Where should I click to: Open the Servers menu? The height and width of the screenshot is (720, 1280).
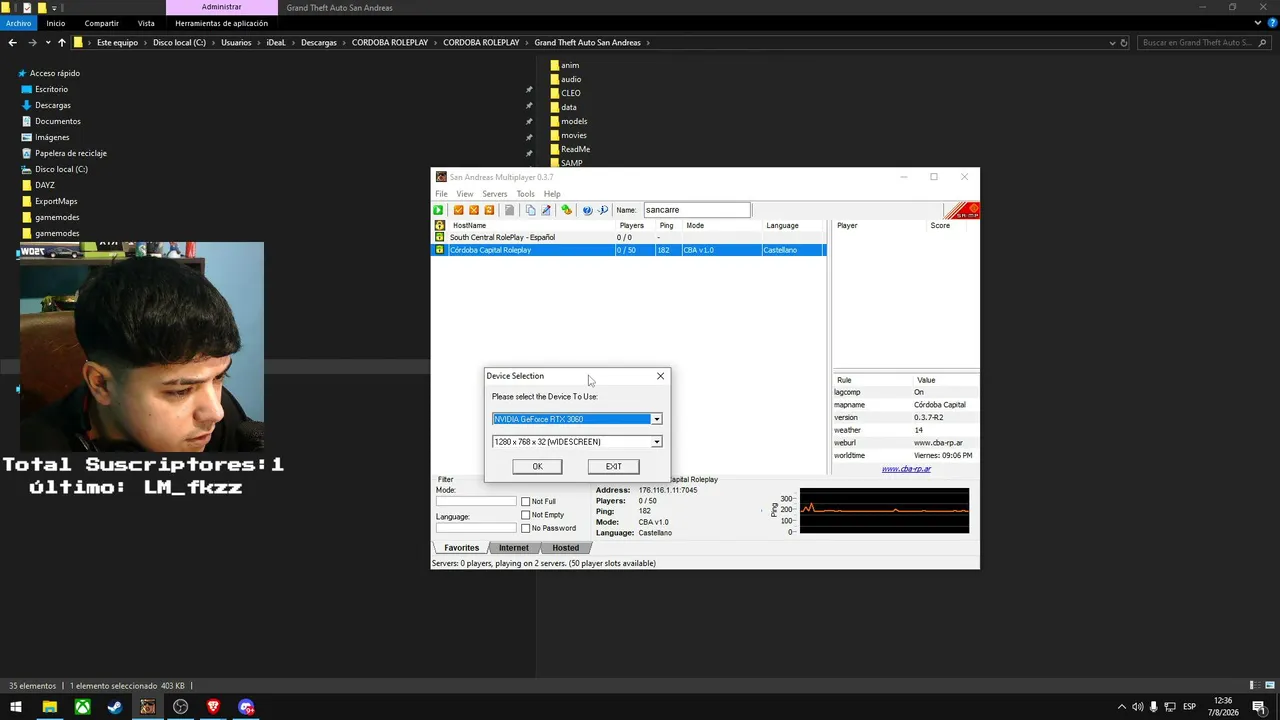click(x=495, y=194)
